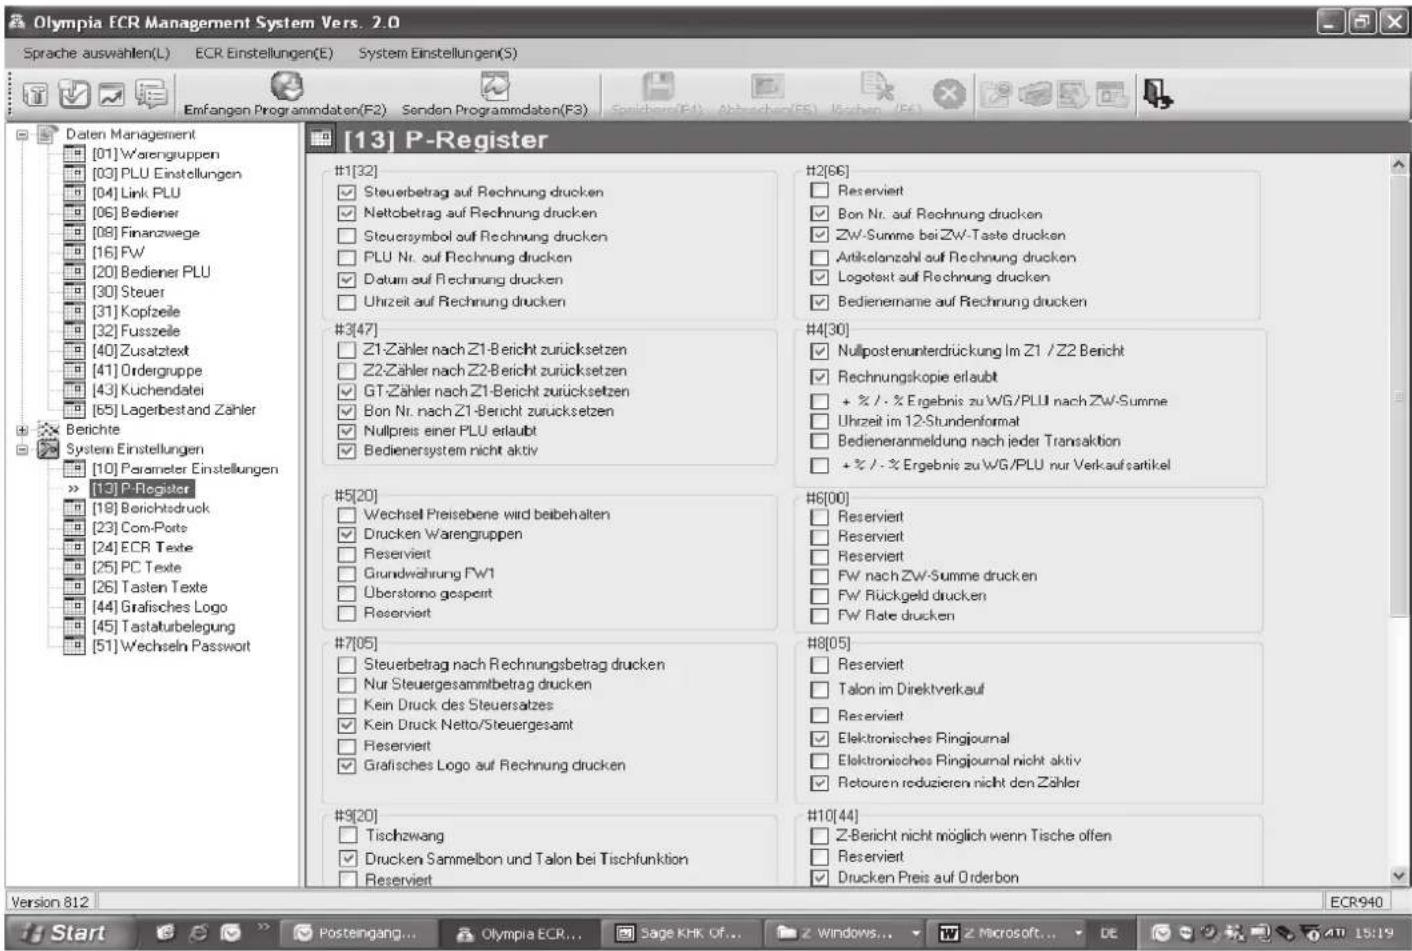1412x951 pixels.
Task: Click the greyed round X toolbar icon
Action: [949, 94]
